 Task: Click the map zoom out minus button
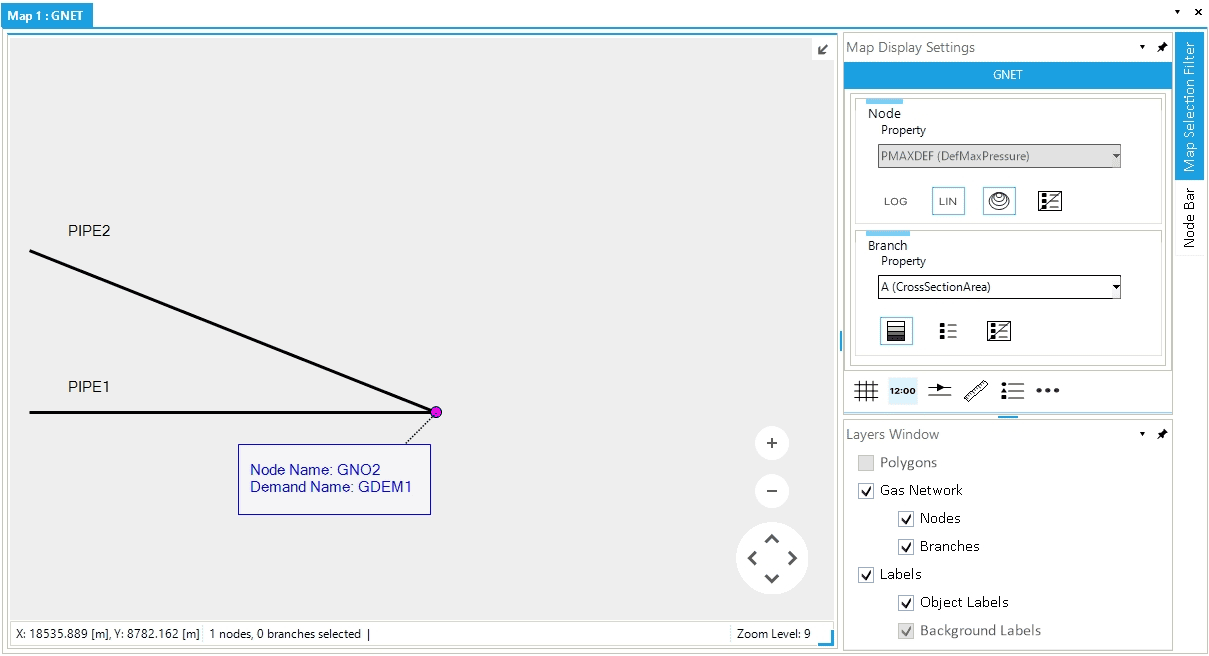pos(771,491)
